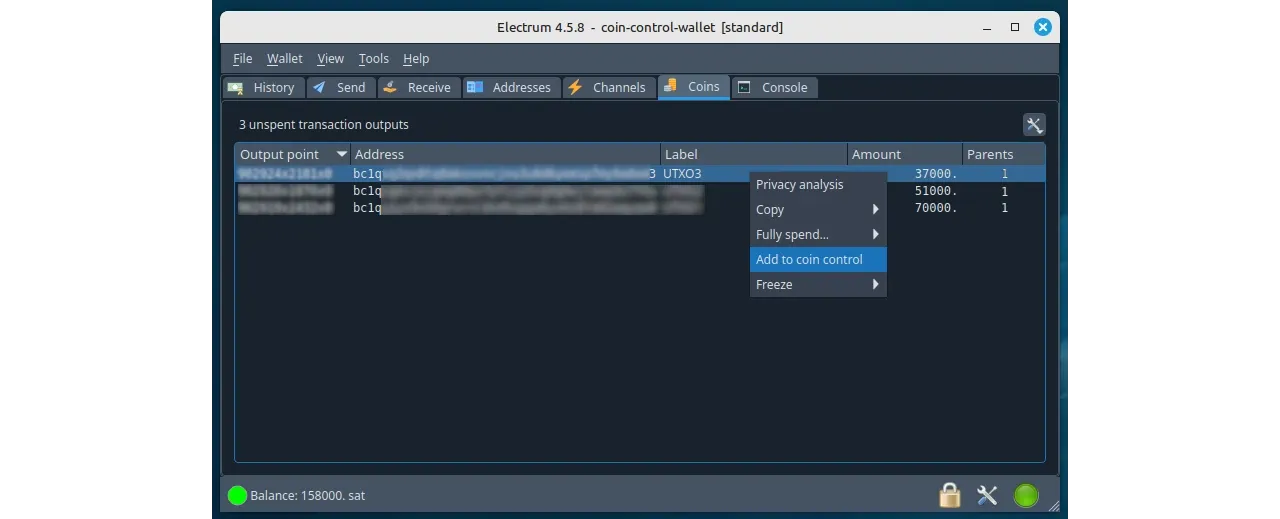Open preferences tools icon in status bar
Image resolution: width=1280 pixels, height=519 pixels.
tap(987, 495)
